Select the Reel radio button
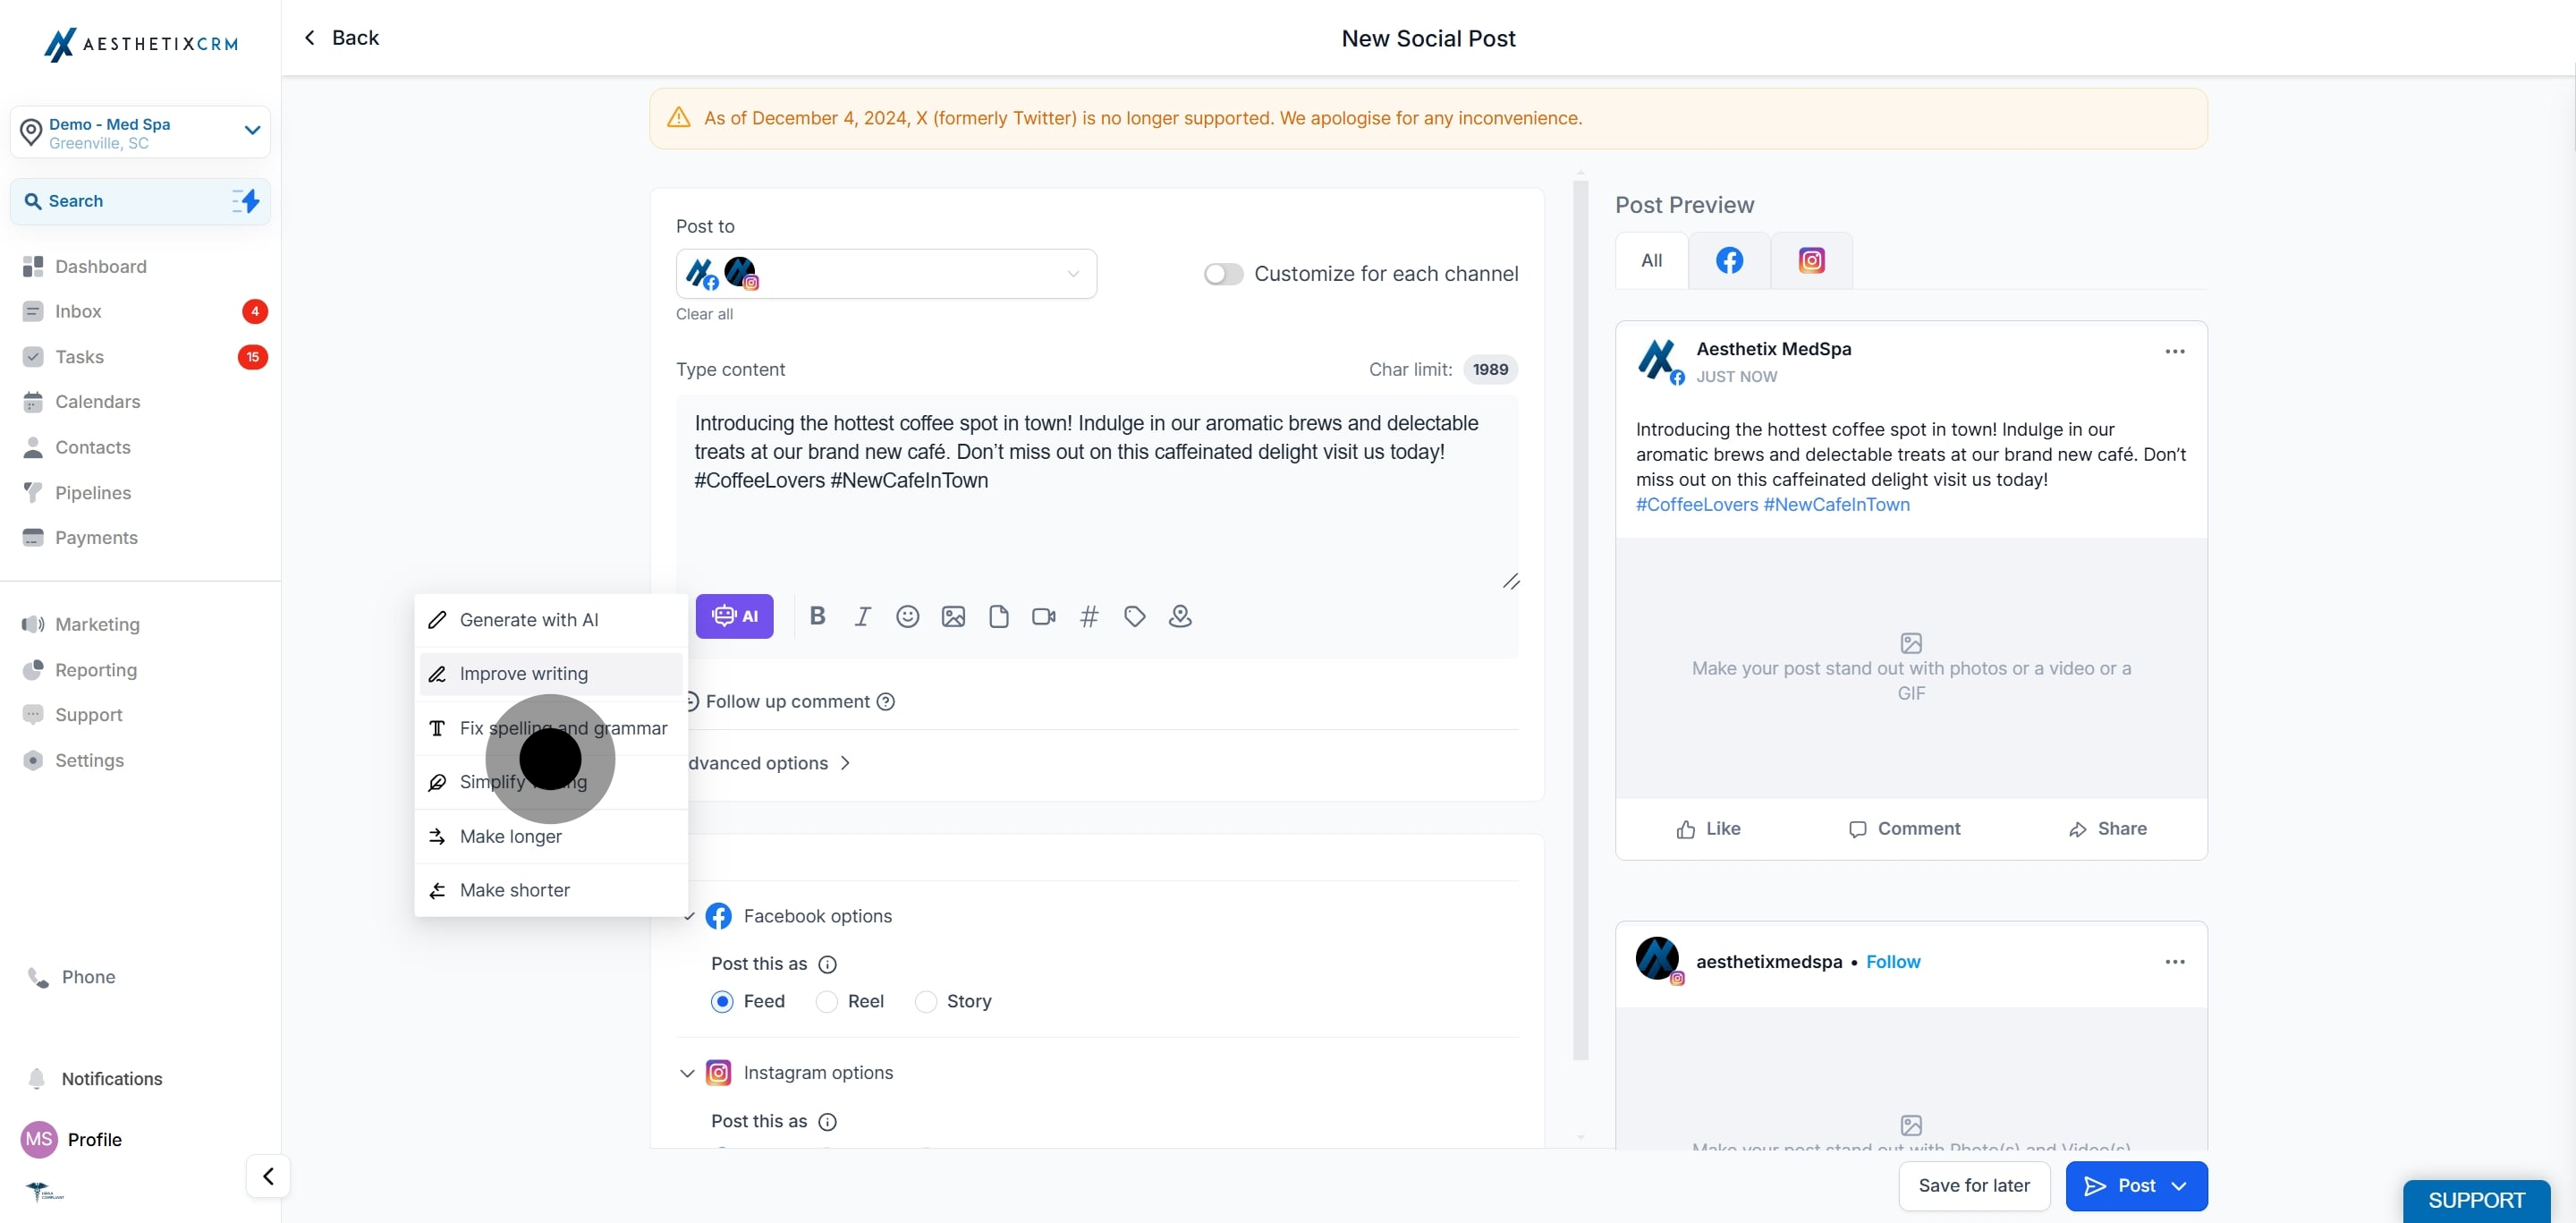The image size is (2576, 1223). pos(827,1001)
